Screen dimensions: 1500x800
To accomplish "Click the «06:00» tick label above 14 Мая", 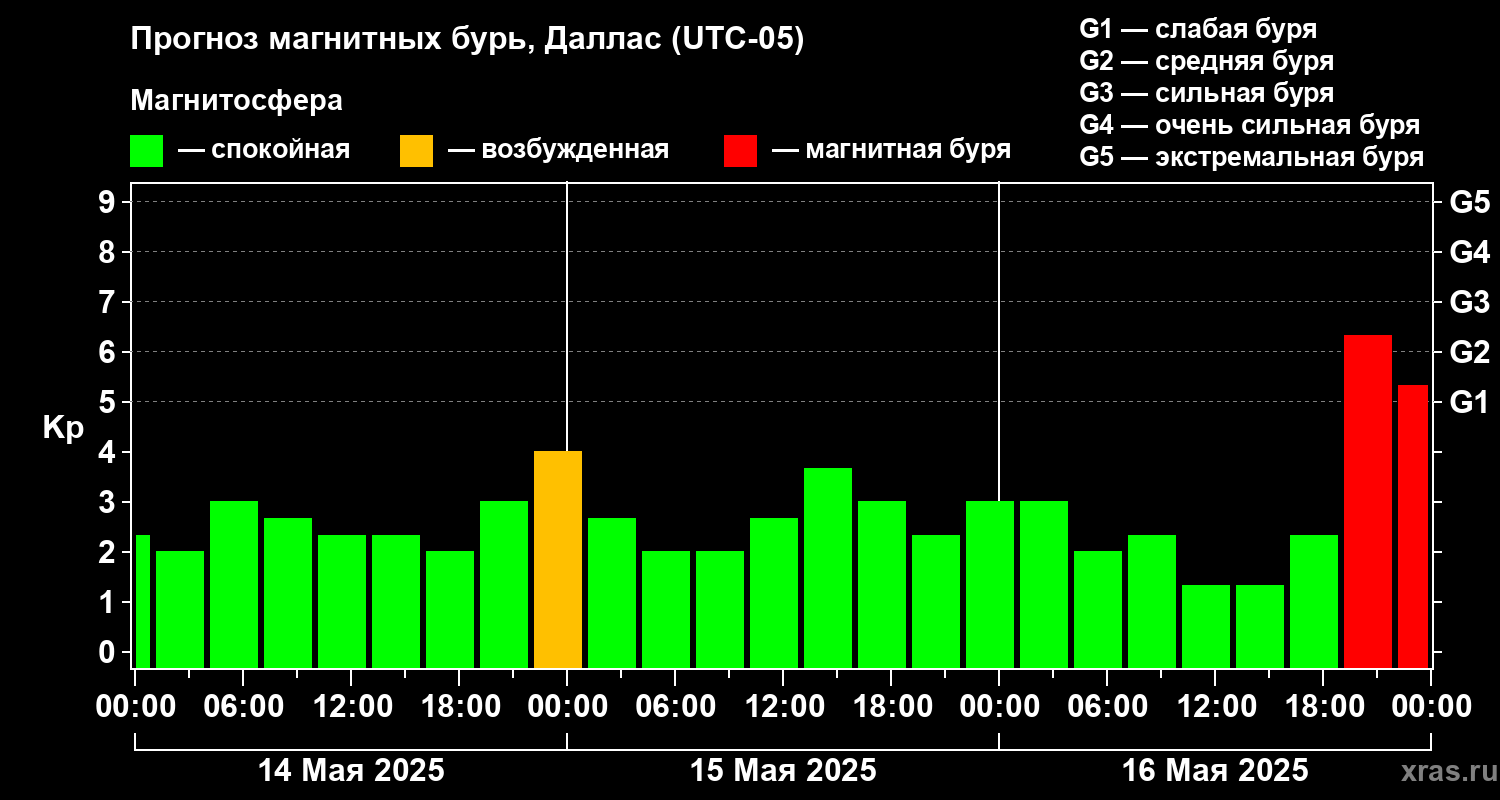I will (243, 706).
